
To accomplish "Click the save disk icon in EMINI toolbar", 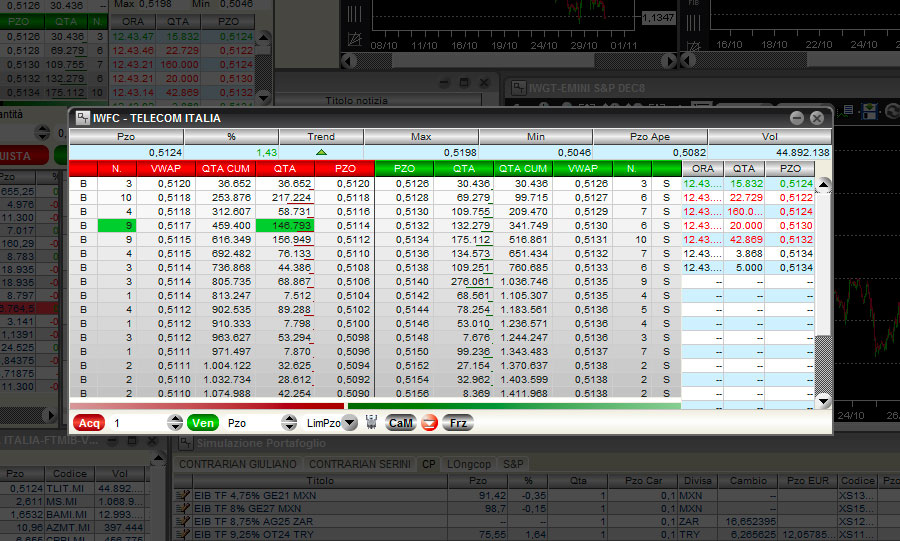I will 870,111.
